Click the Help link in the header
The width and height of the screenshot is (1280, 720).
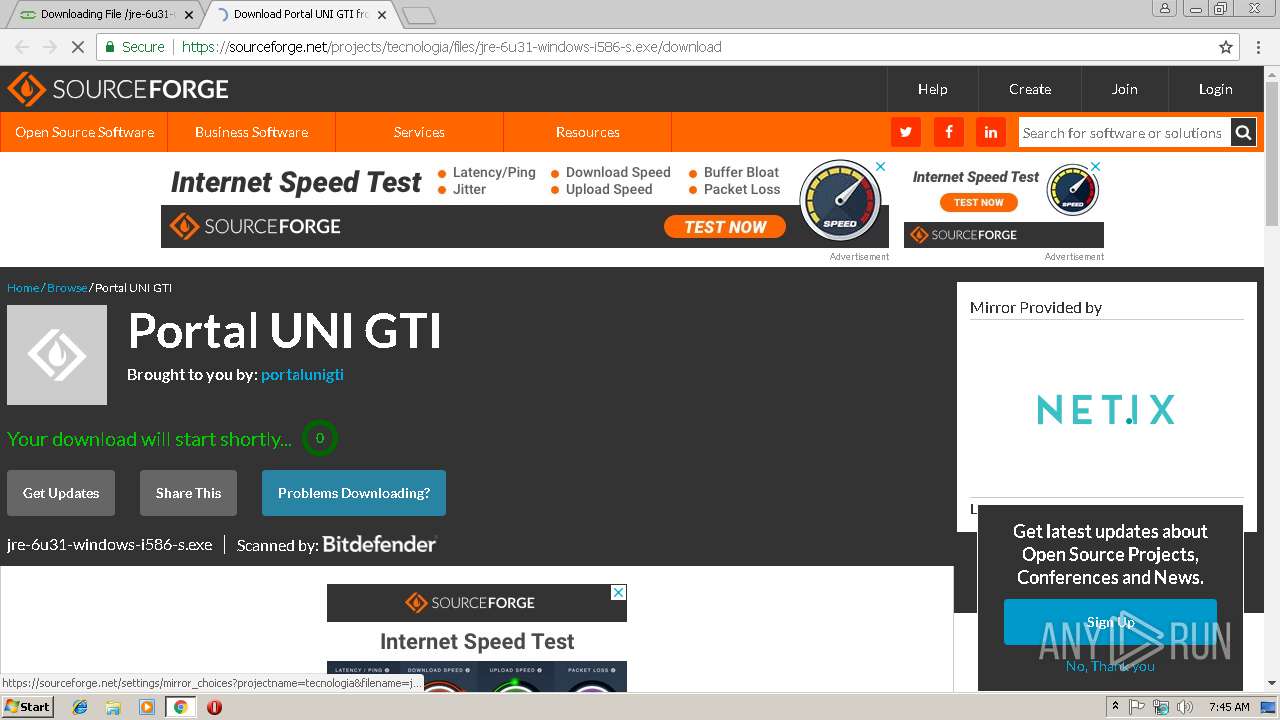933,89
